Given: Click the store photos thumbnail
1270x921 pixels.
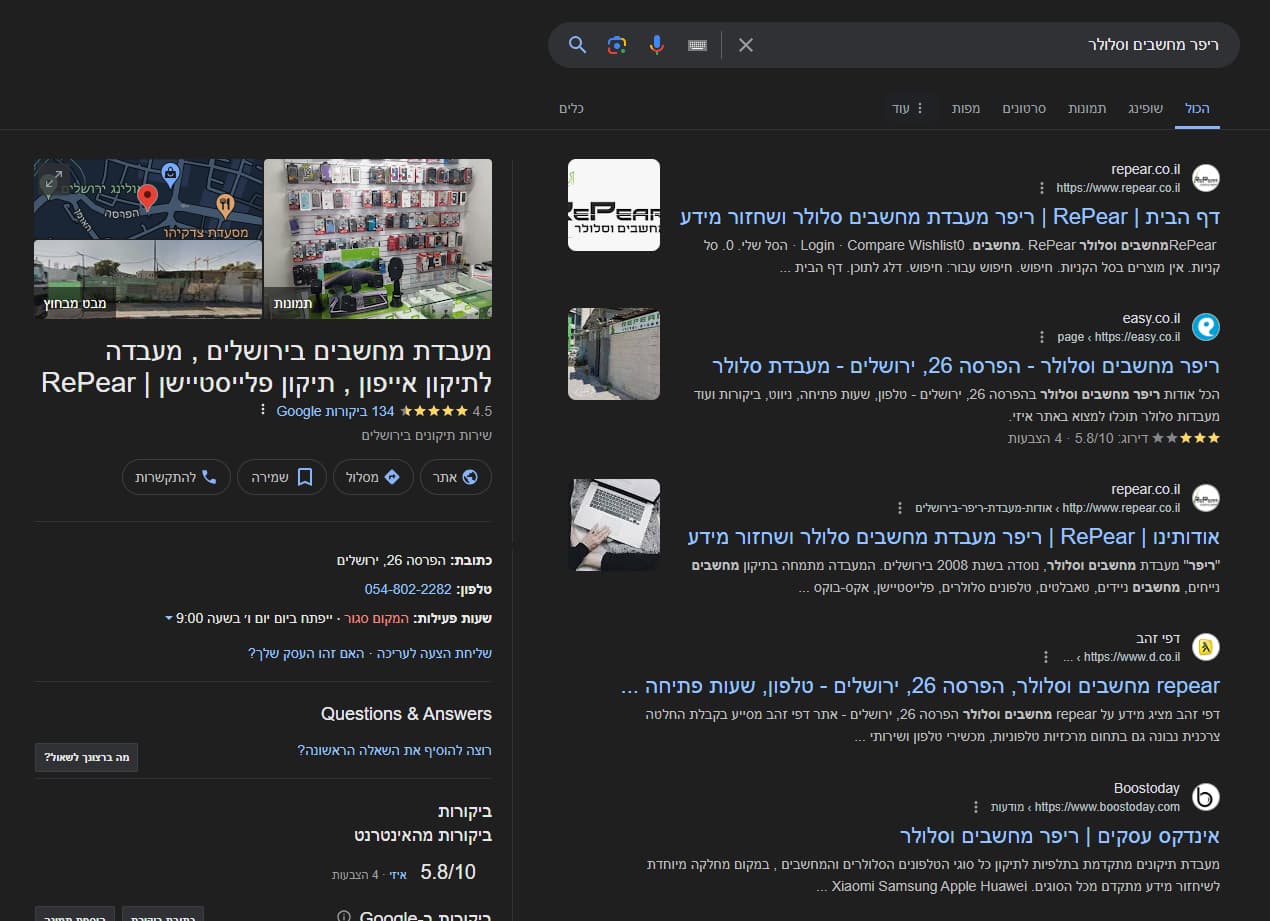Looking at the screenshot, I should click(x=378, y=238).
